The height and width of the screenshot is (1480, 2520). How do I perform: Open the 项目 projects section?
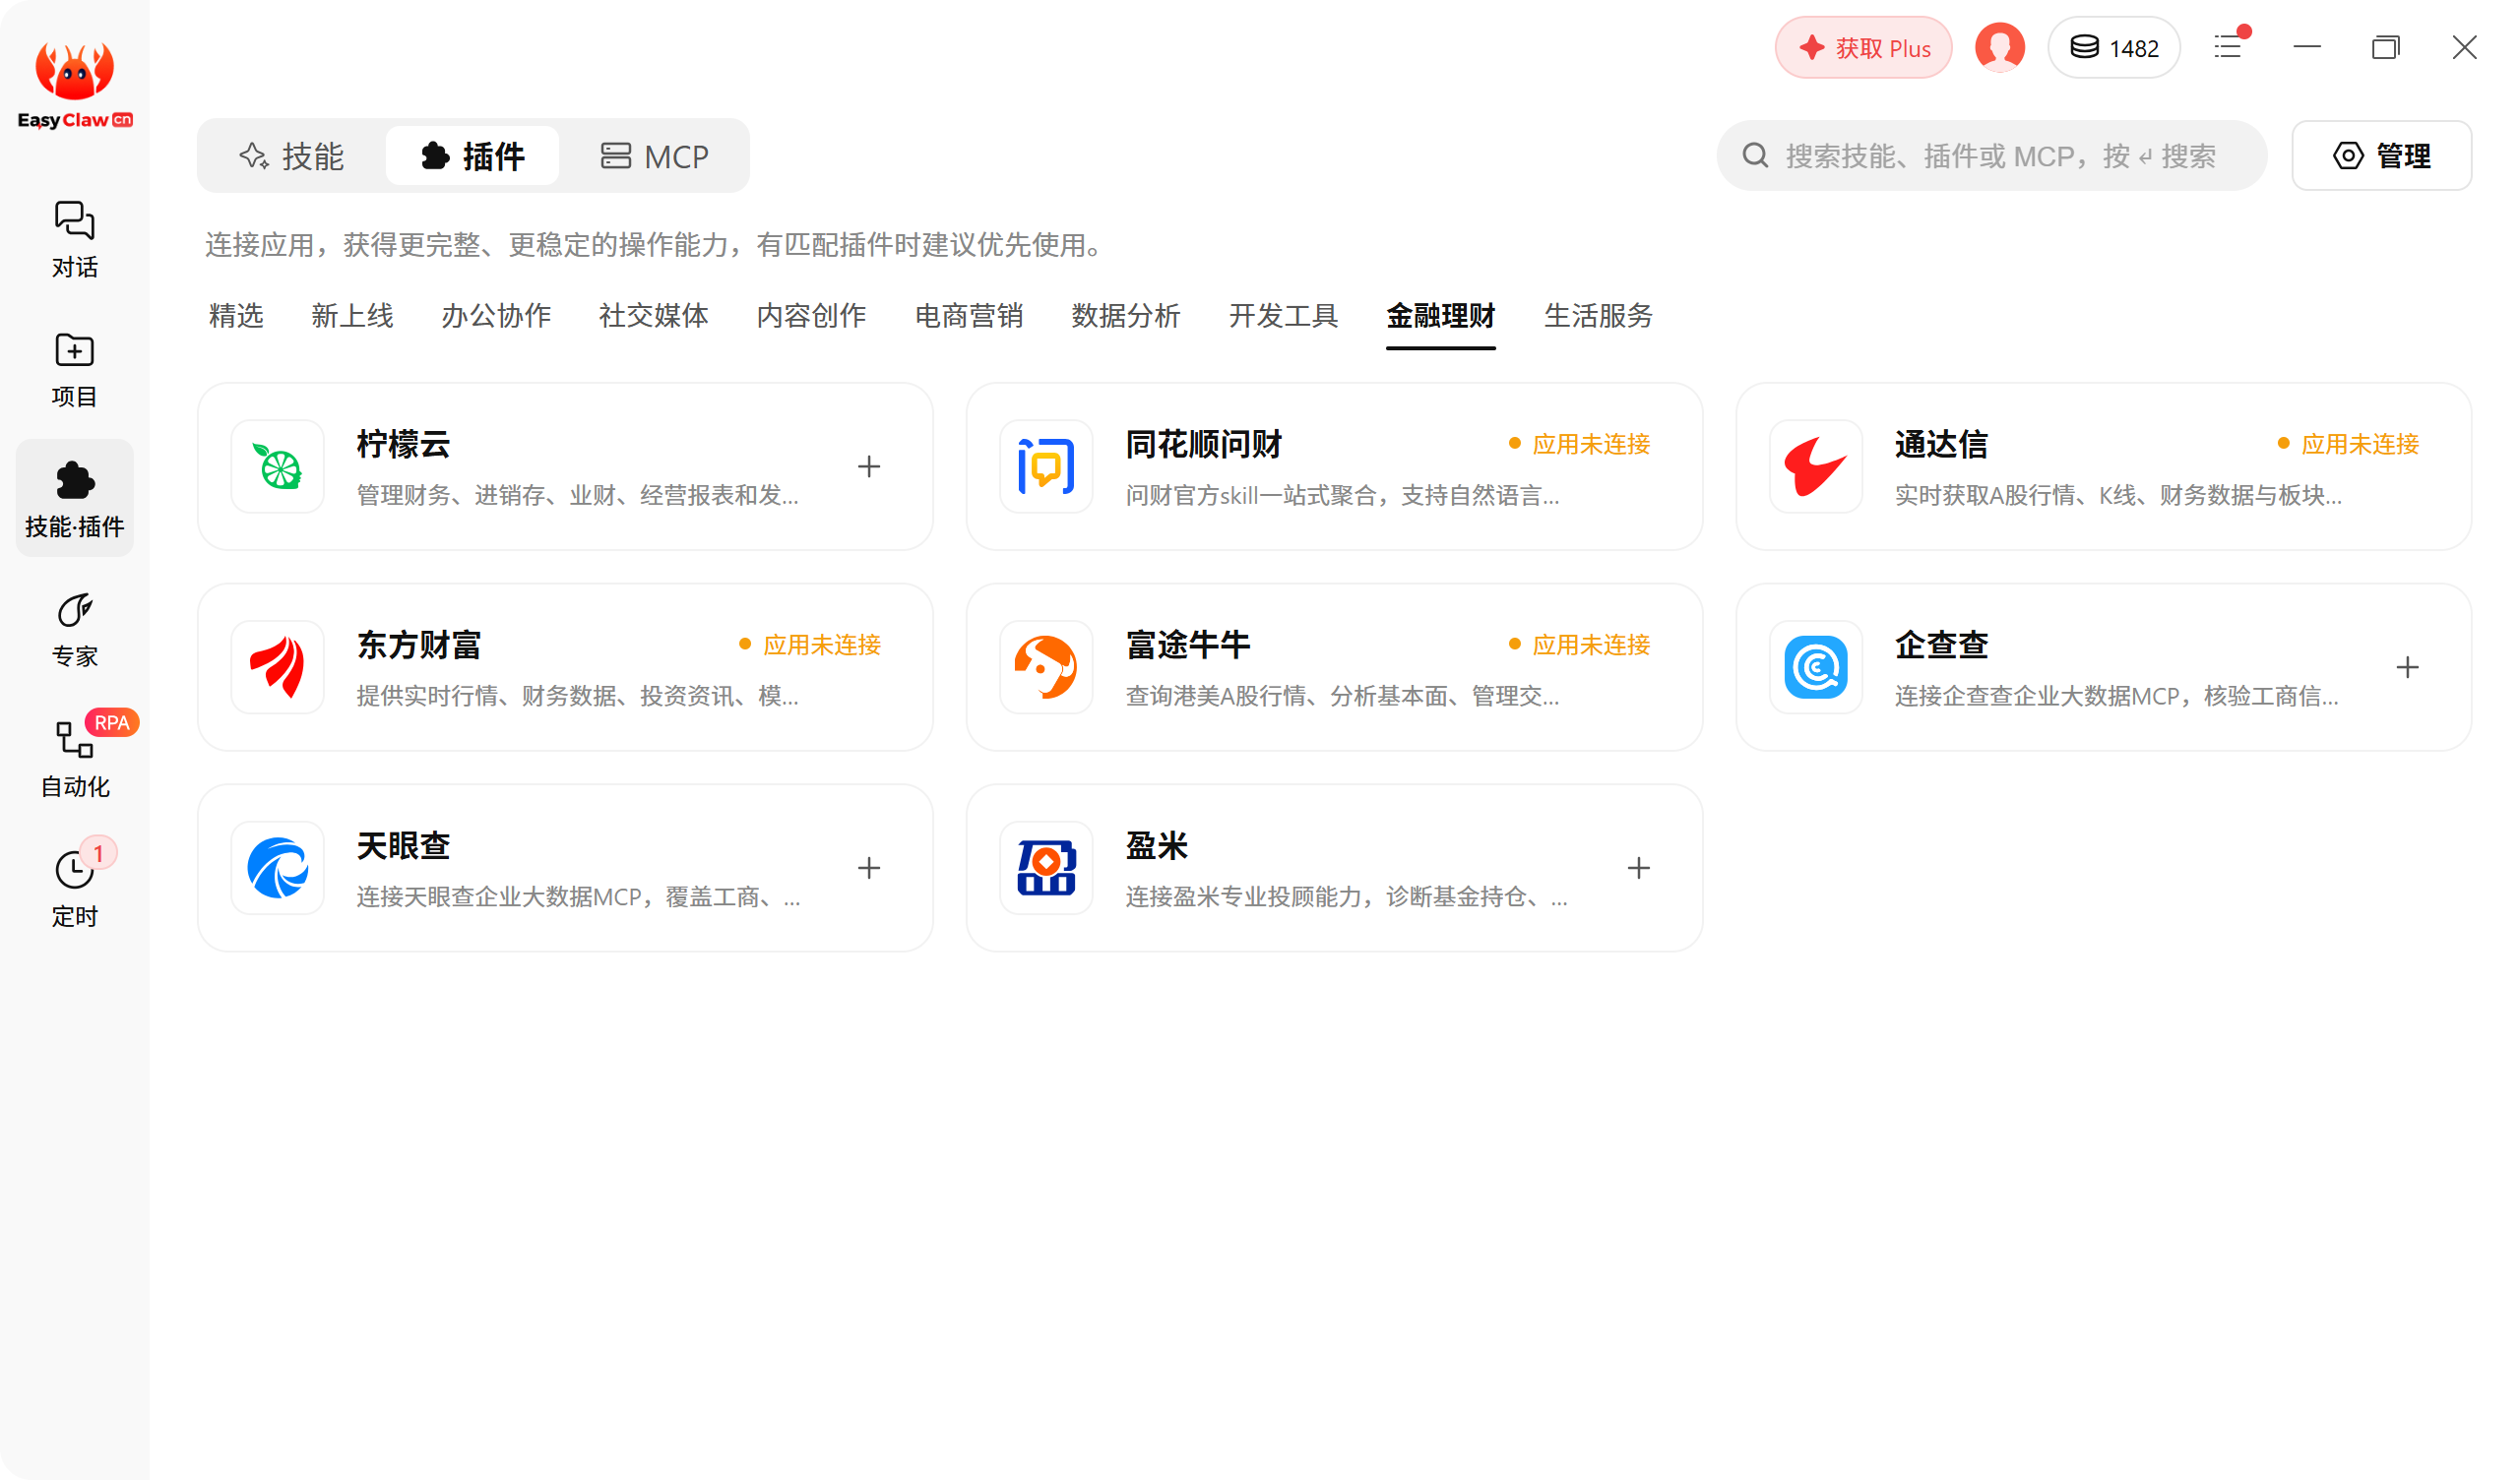point(75,370)
